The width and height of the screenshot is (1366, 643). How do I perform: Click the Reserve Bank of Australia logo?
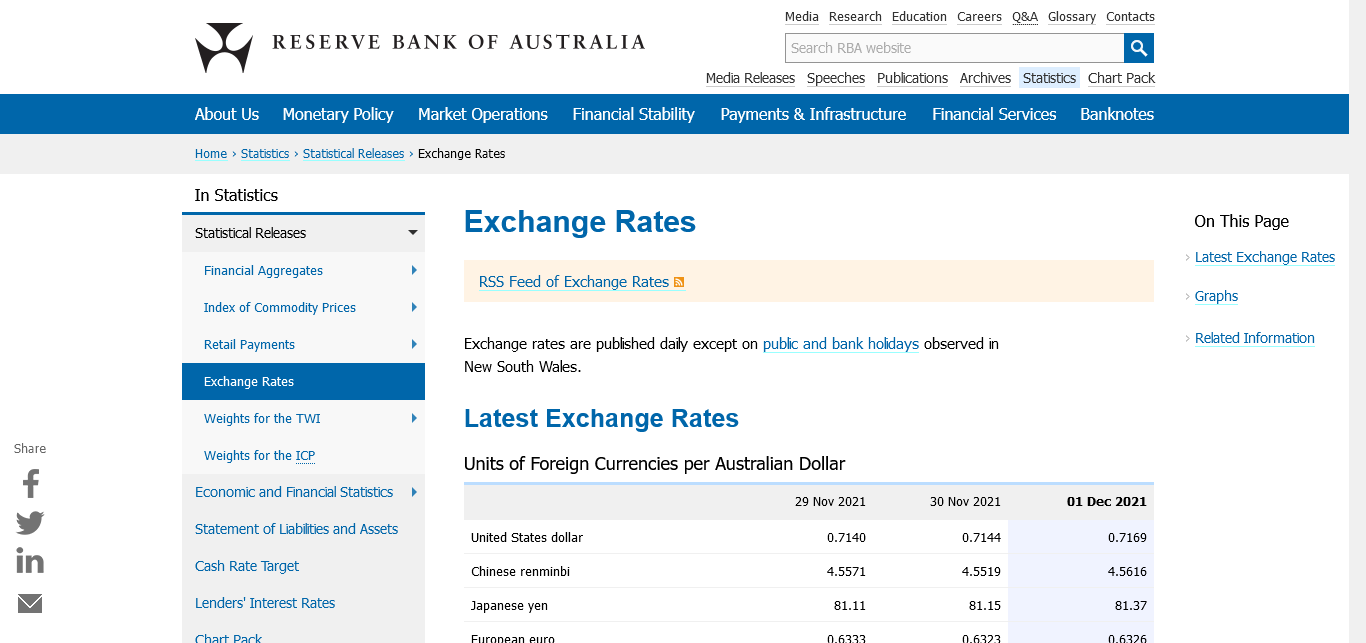coord(224,47)
